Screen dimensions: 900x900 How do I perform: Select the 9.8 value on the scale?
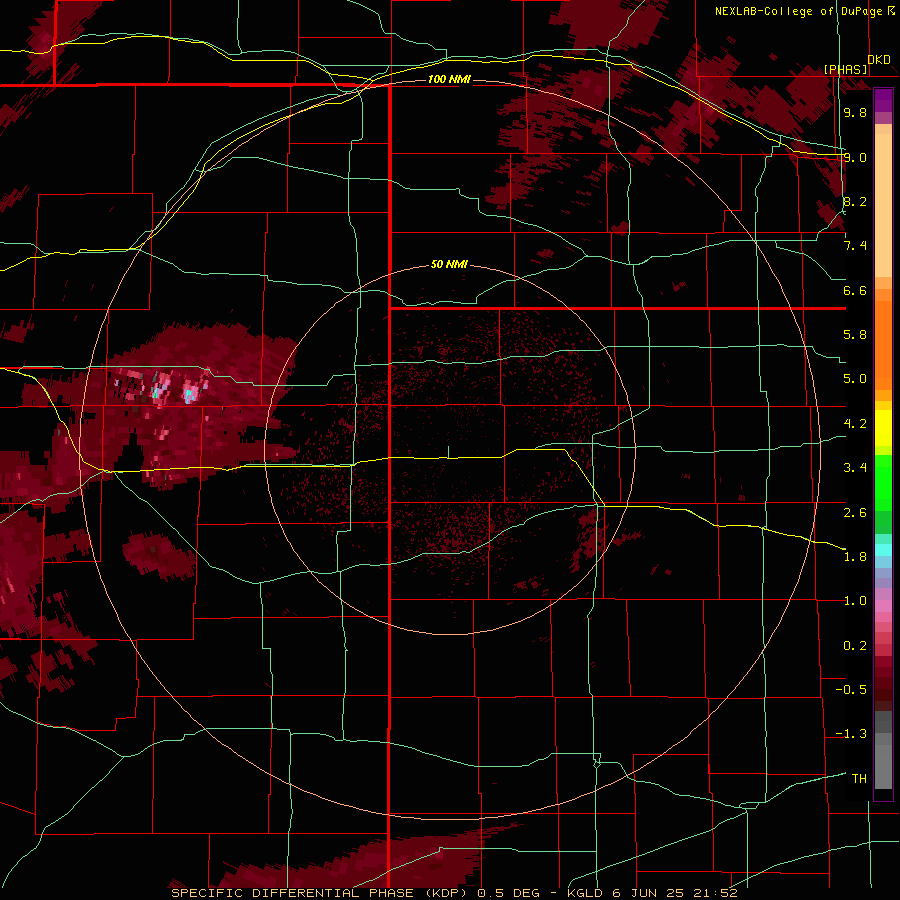(855, 112)
